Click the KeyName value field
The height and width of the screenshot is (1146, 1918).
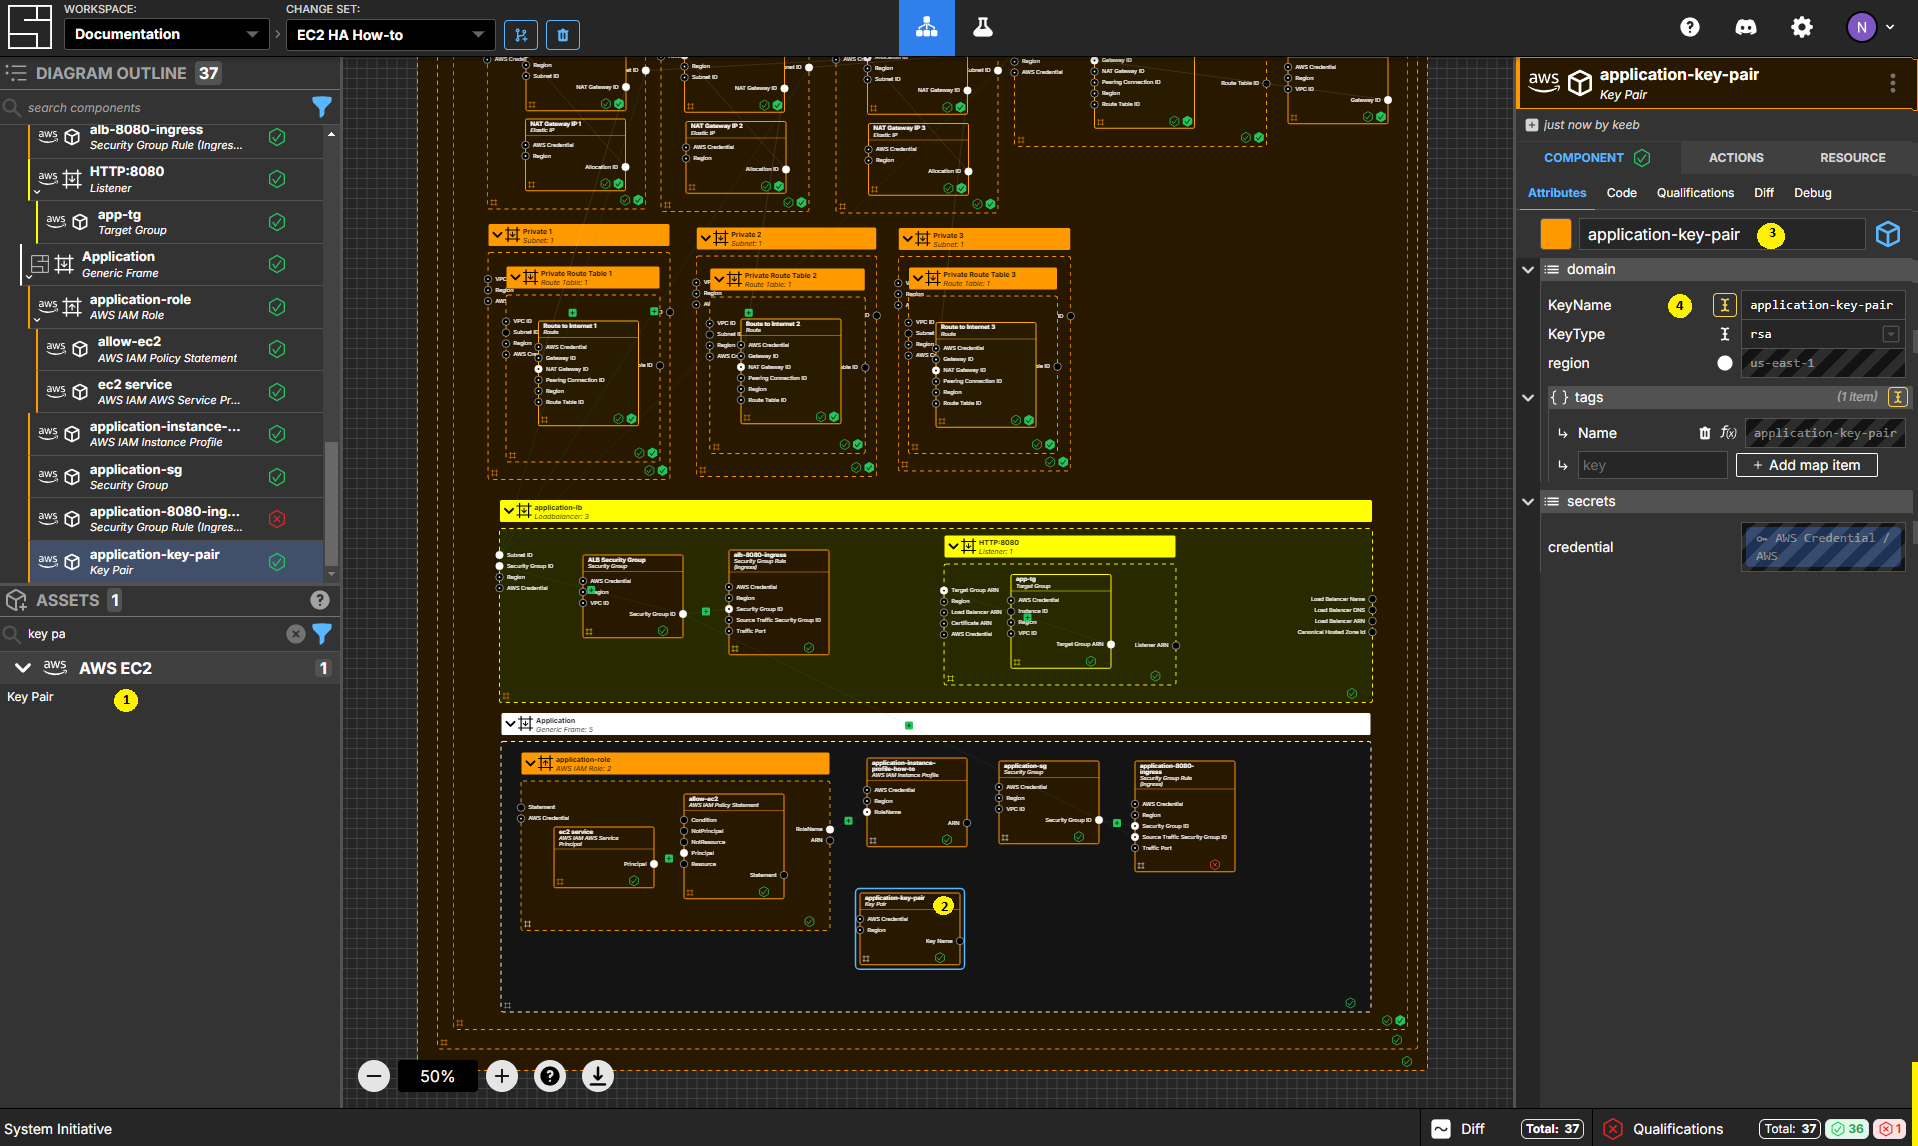[1823, 305]
